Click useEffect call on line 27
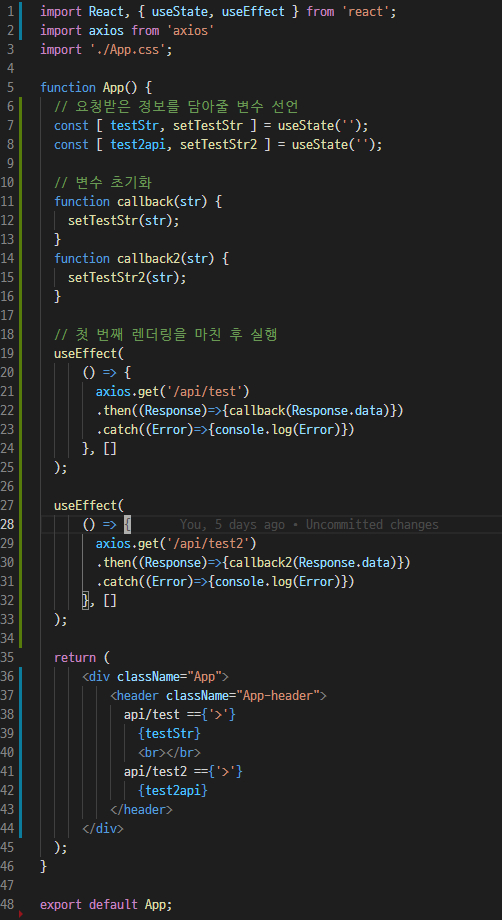The height and width of the screenshot is (920, 502). (x=86, y=506)
